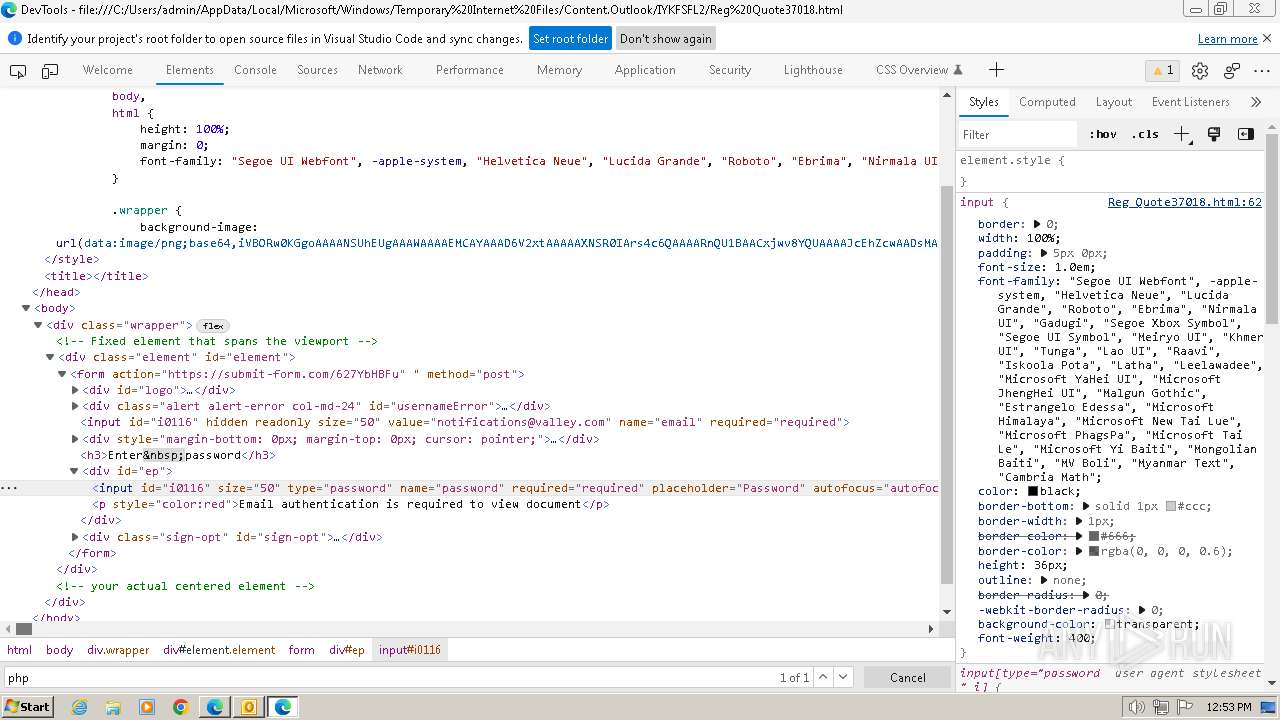
Task: Add a new DevTools tab with plus icon
Action: click(996, 70)
